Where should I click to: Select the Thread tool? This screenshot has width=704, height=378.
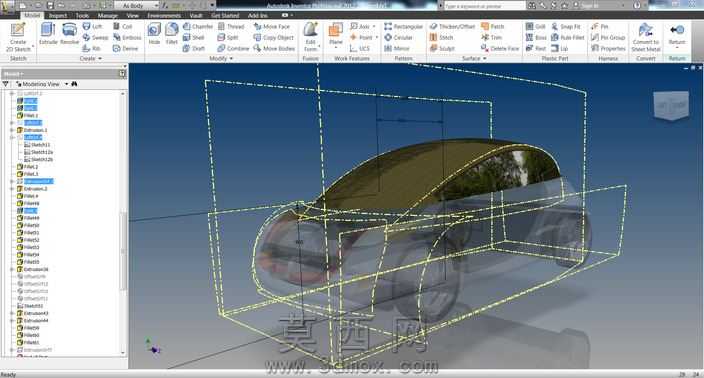tap(231, 27)
